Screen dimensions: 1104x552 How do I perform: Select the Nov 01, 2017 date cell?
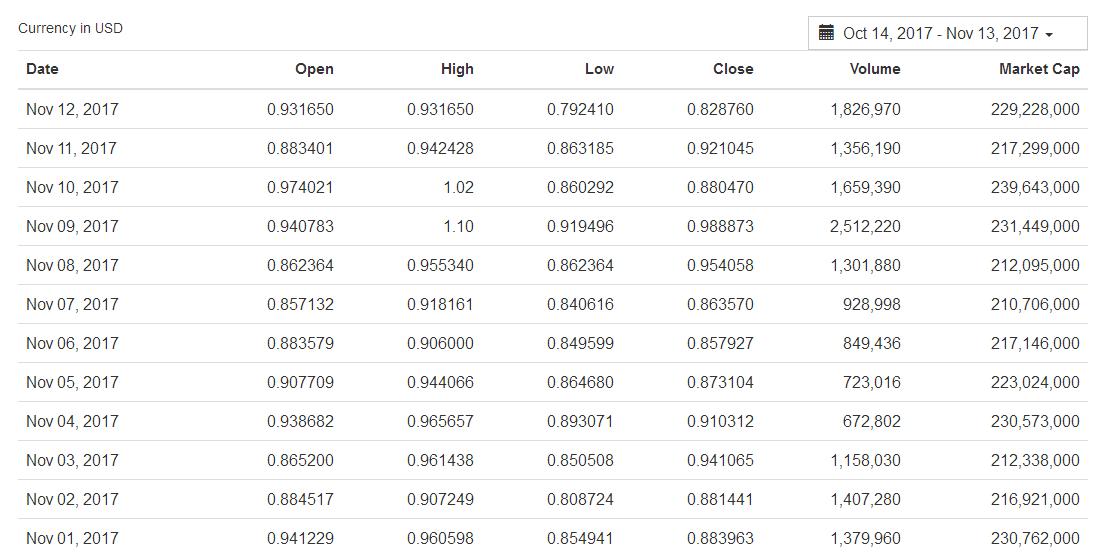[72, 538]
